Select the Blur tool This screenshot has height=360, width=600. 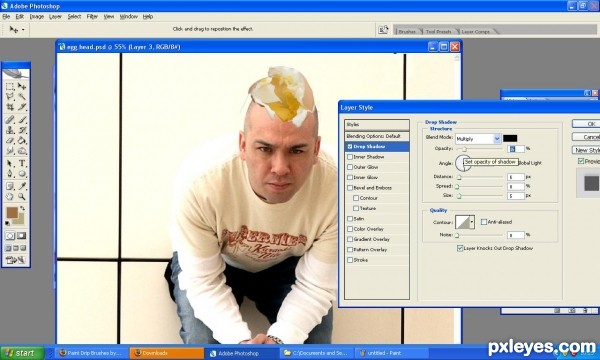10,151
